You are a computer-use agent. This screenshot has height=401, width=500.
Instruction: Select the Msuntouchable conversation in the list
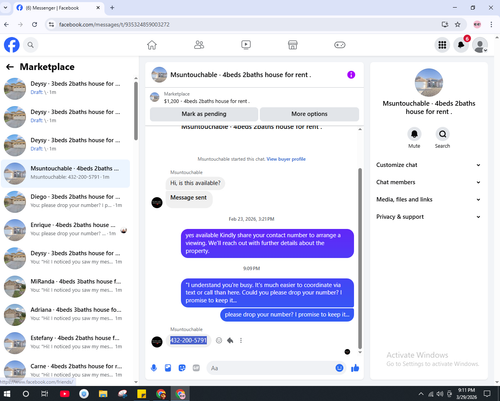pyautogui.click(x=66, y=173)
